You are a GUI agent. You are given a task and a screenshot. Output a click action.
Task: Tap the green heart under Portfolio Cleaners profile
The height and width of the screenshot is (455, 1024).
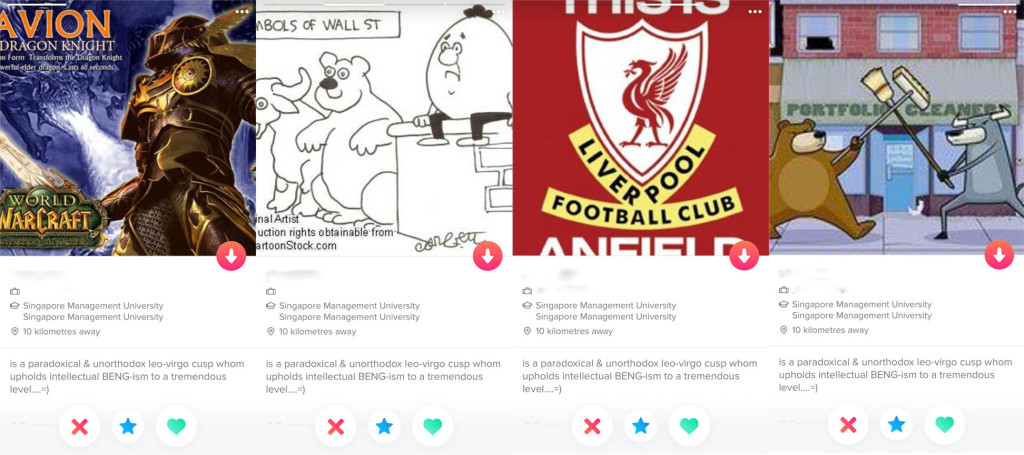(x=944, y=425)
